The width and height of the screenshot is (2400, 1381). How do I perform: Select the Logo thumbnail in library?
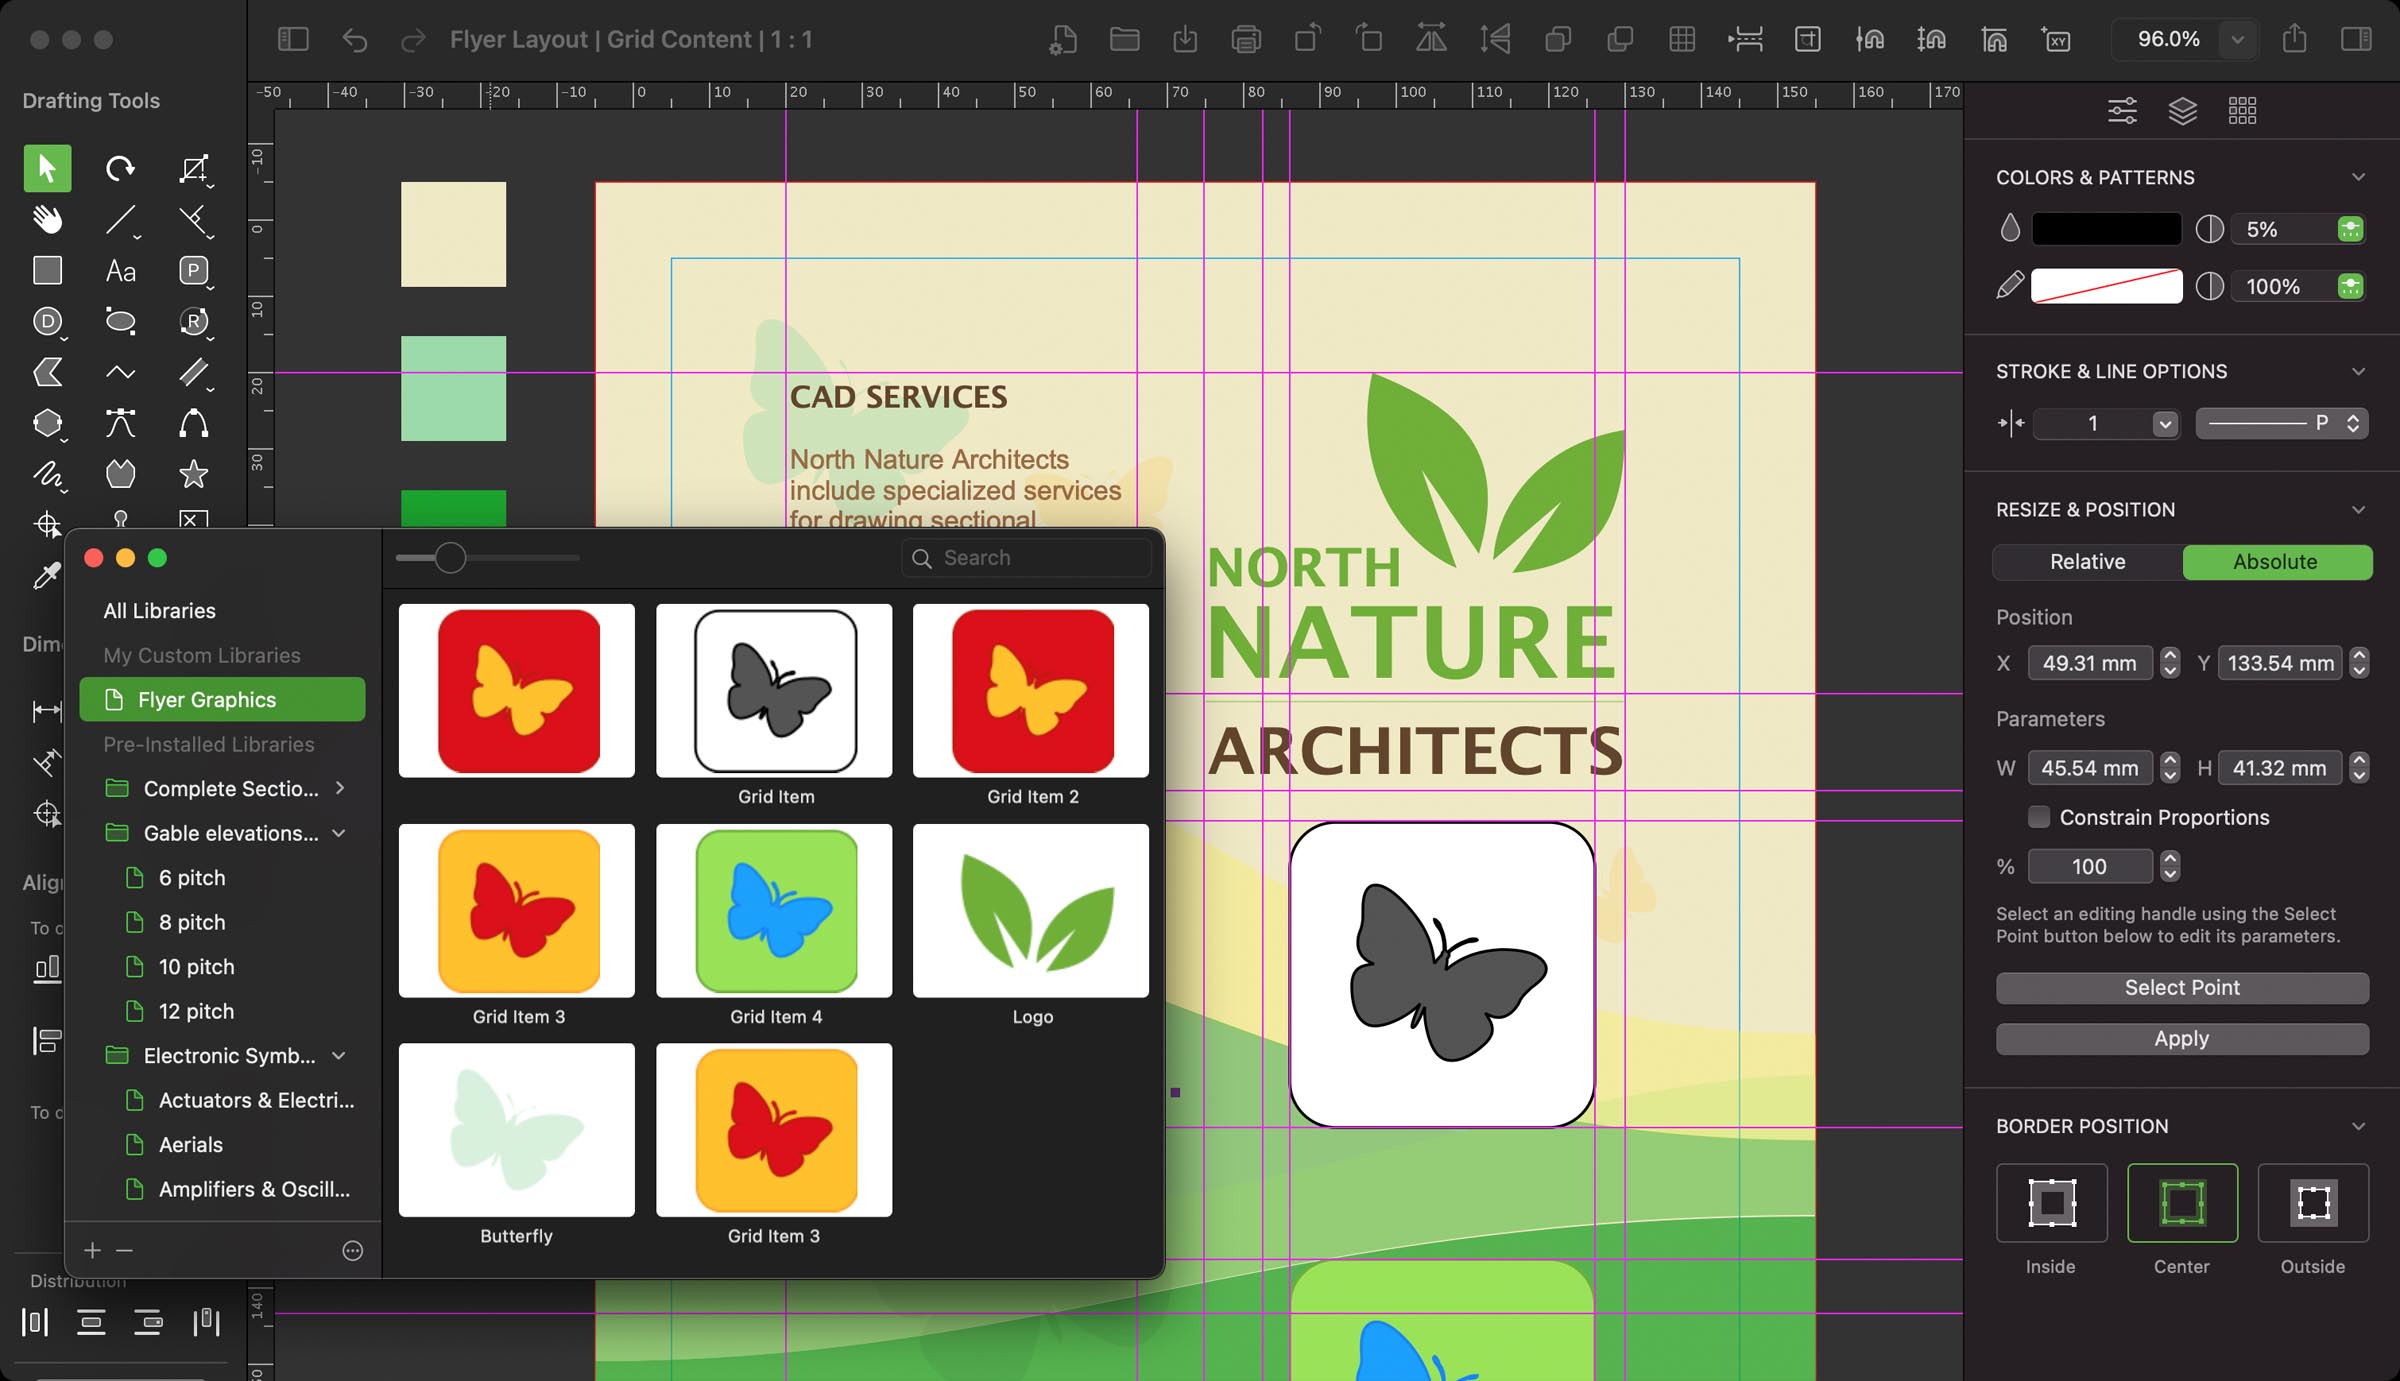coord(1030,911)
